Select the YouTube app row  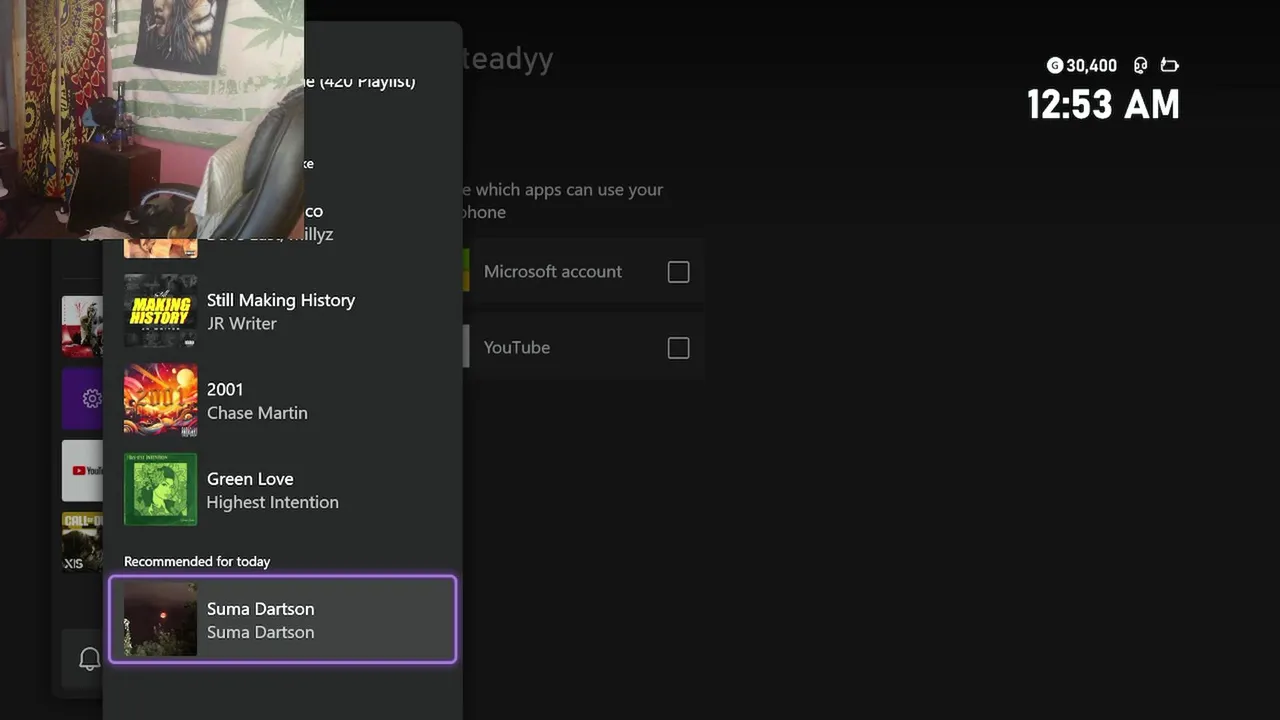pos(583,347)
